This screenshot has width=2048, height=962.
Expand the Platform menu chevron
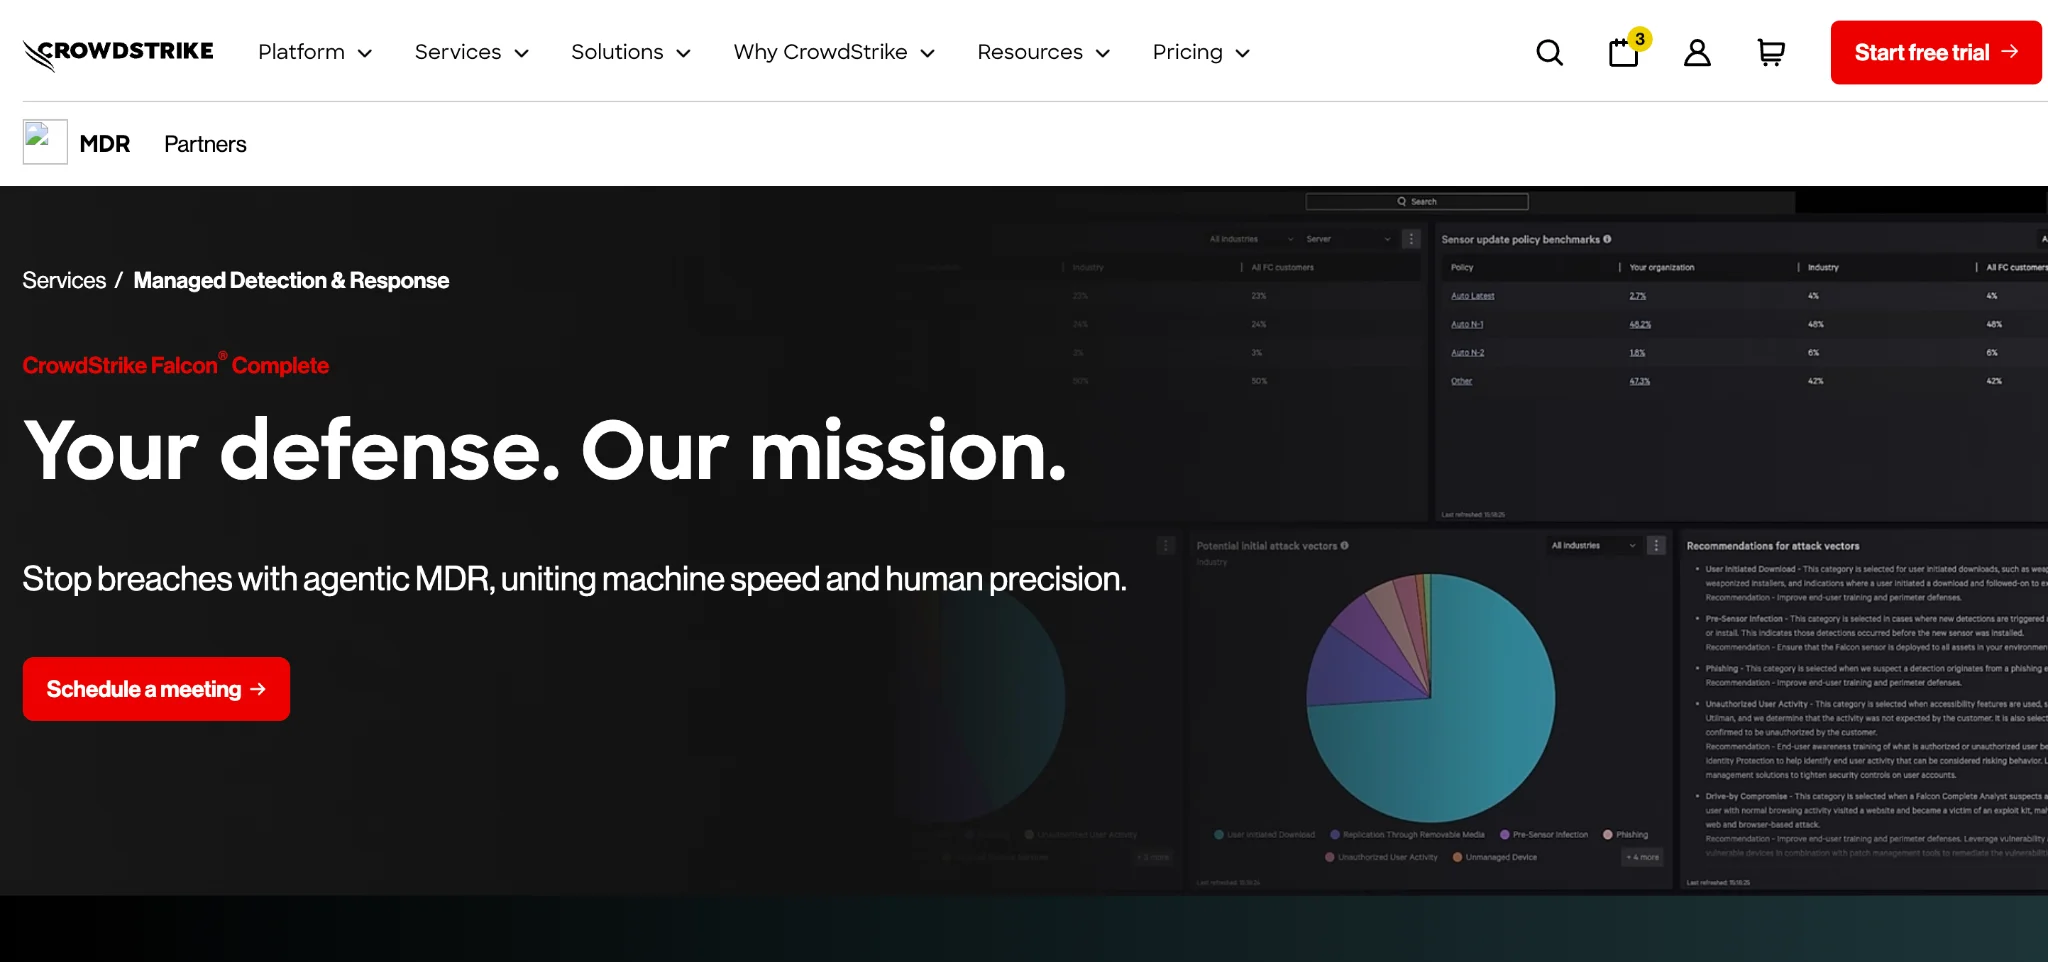click(365, 54)
